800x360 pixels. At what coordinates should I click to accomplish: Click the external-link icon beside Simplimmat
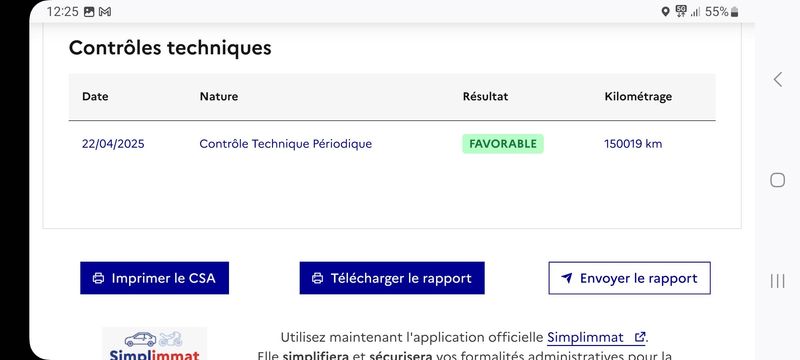640,337
